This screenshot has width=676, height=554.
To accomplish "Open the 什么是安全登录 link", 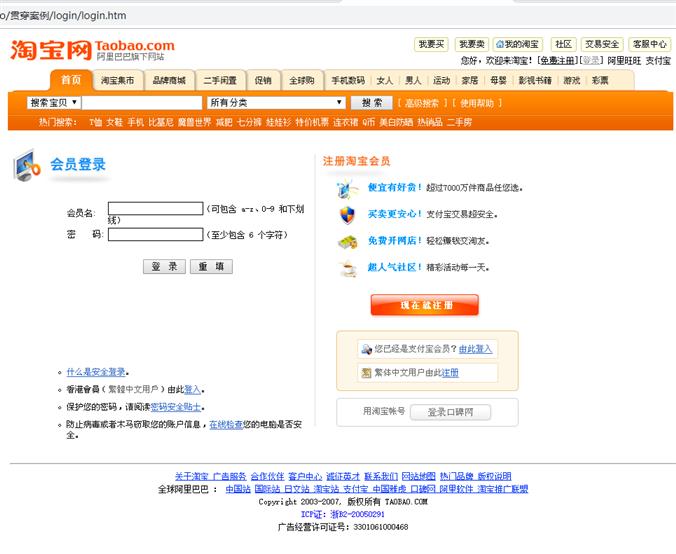I will coord(96,372).
